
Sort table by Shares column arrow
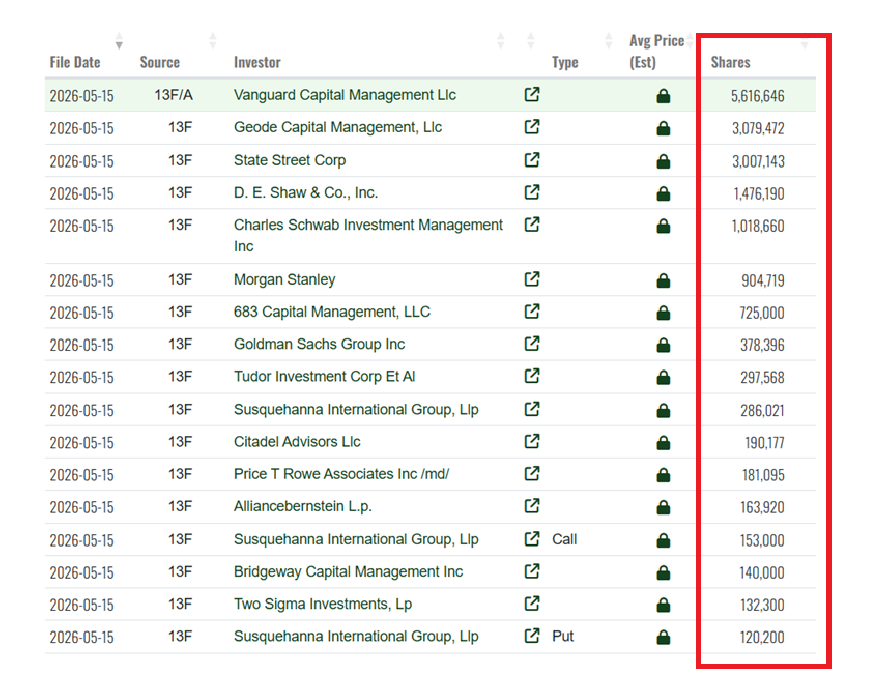[x=805, y=43]
